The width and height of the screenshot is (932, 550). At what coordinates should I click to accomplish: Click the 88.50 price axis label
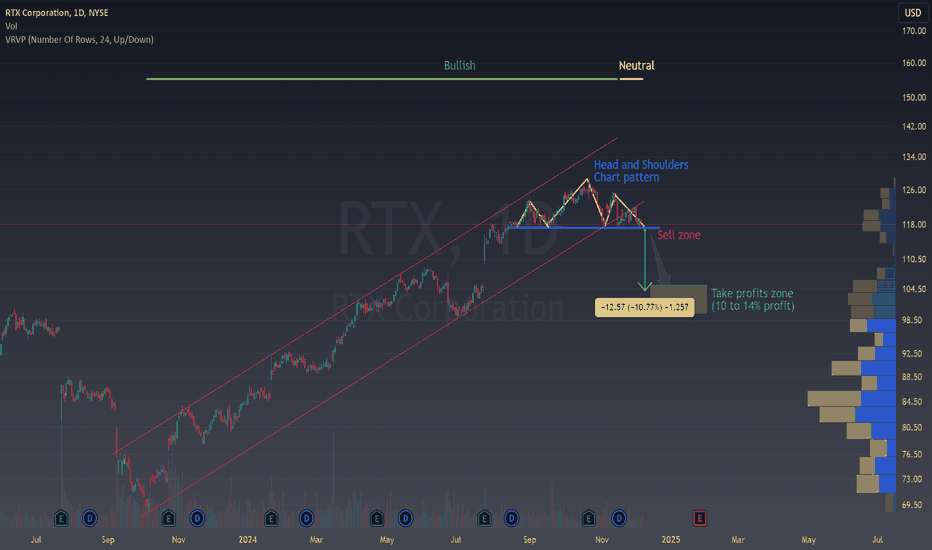914,377
